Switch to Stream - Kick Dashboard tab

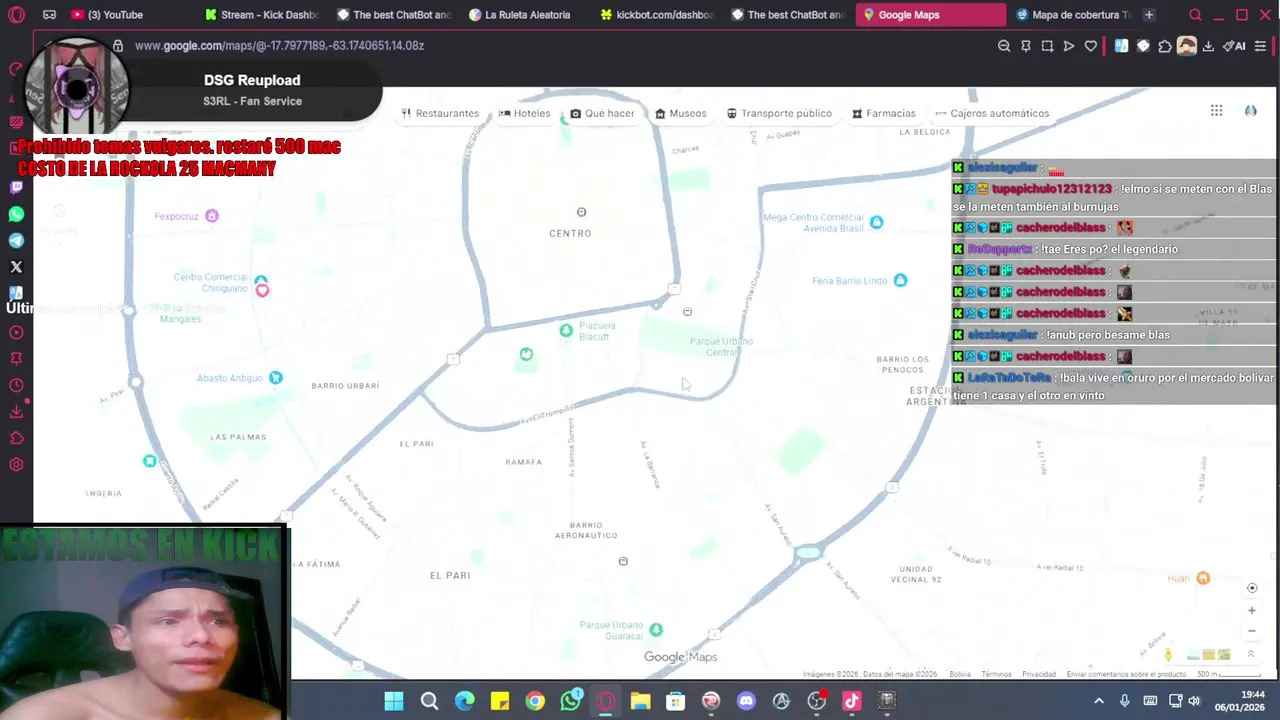(x=260, y=15)
